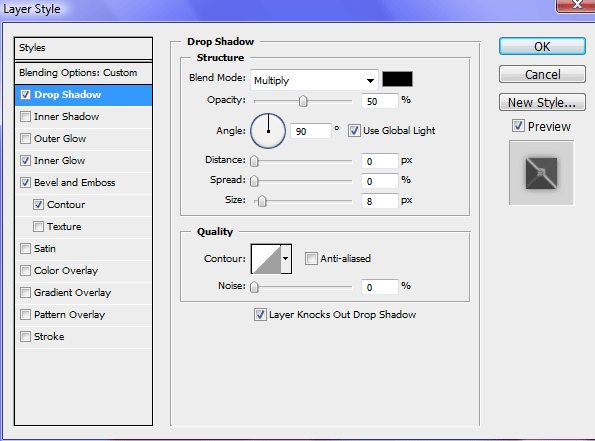Click the Angle value field
Image resolution: width=595 pixels, height=441 pixels.
pyautogui.click(x=311, y=131)
